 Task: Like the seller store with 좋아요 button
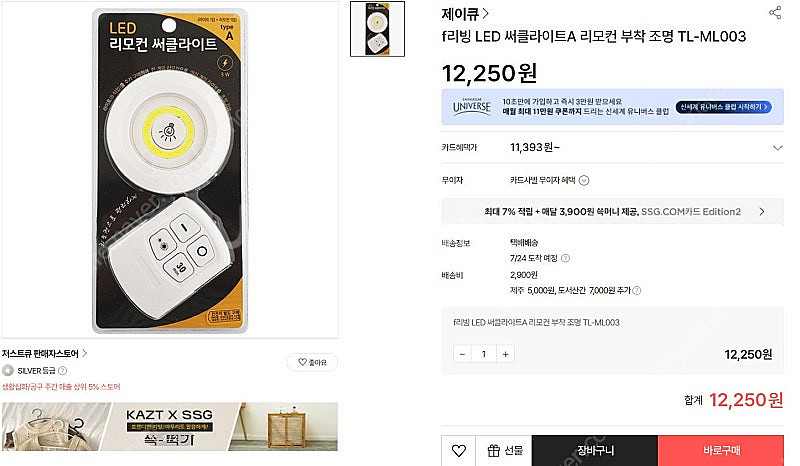tap(311, 362)
